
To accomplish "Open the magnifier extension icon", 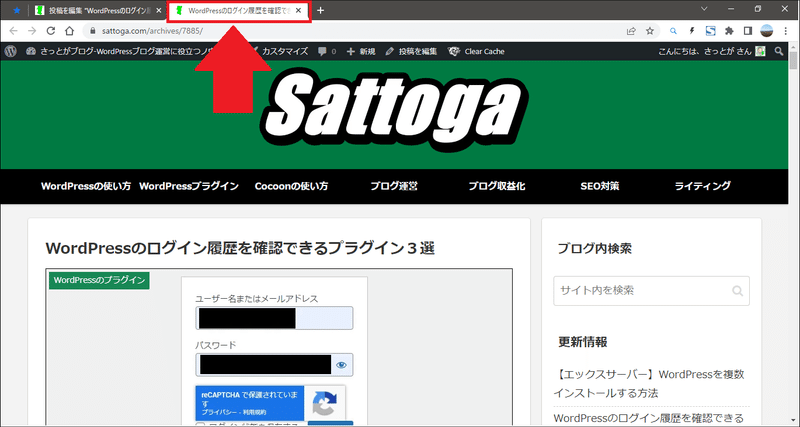I will (673, 31).
